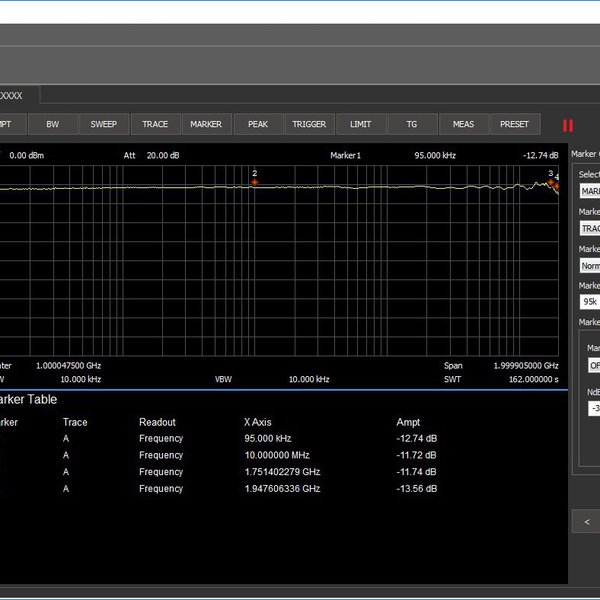Open the BW settings
This screenshot has height=600, width=600.
click(x=53, y=124)
